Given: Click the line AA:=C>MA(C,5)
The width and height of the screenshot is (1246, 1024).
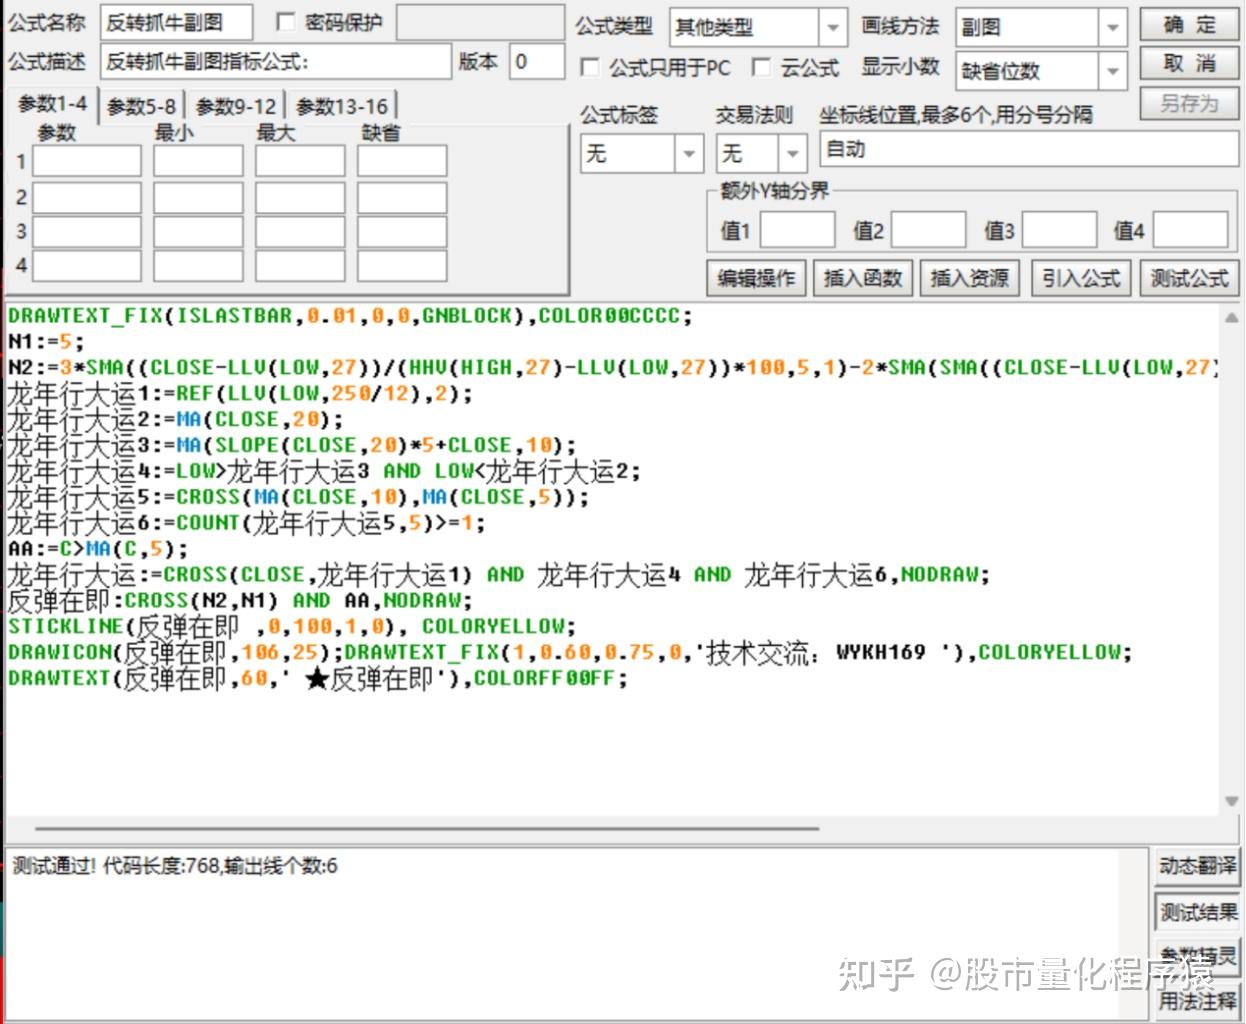Looking at the screenshot, I should tap(98, 549).
